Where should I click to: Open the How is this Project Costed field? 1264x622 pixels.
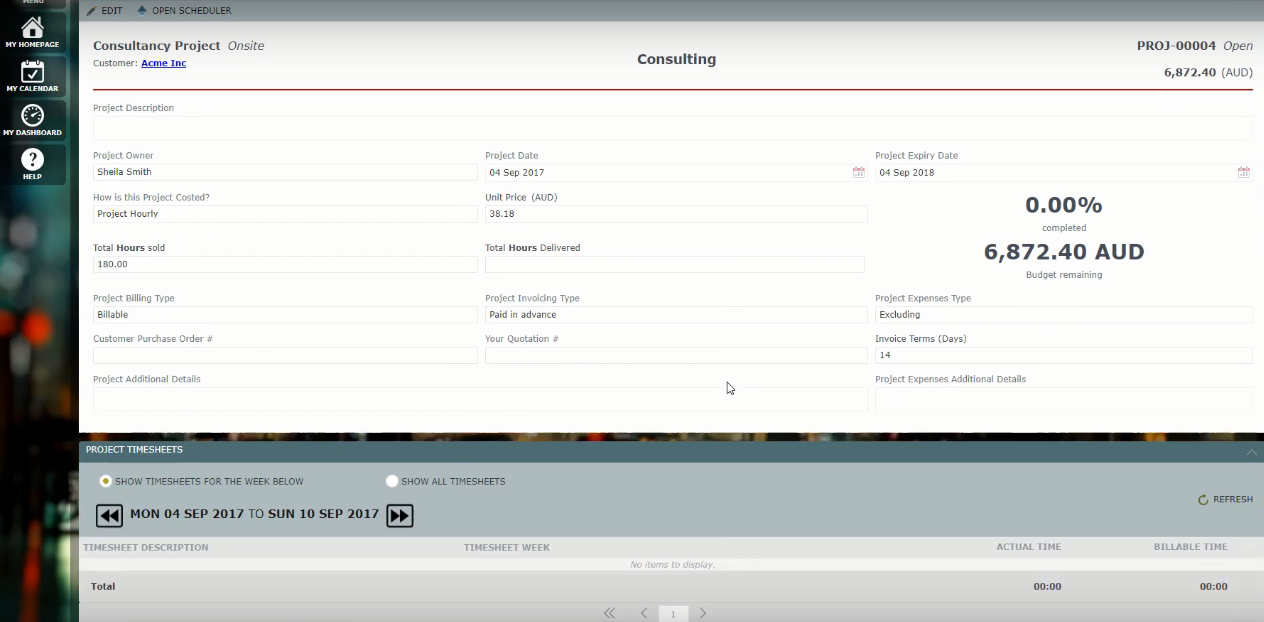[285, 214]
